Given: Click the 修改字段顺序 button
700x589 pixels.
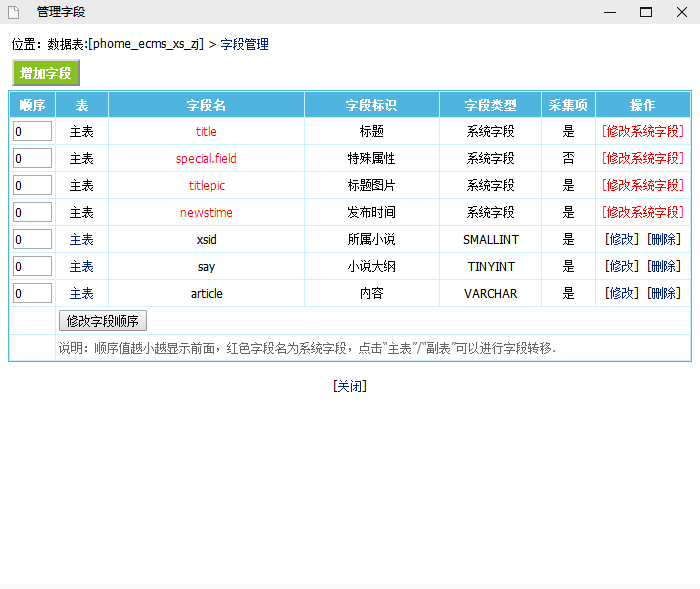Looking at the screenshot, I should point(103,321).
